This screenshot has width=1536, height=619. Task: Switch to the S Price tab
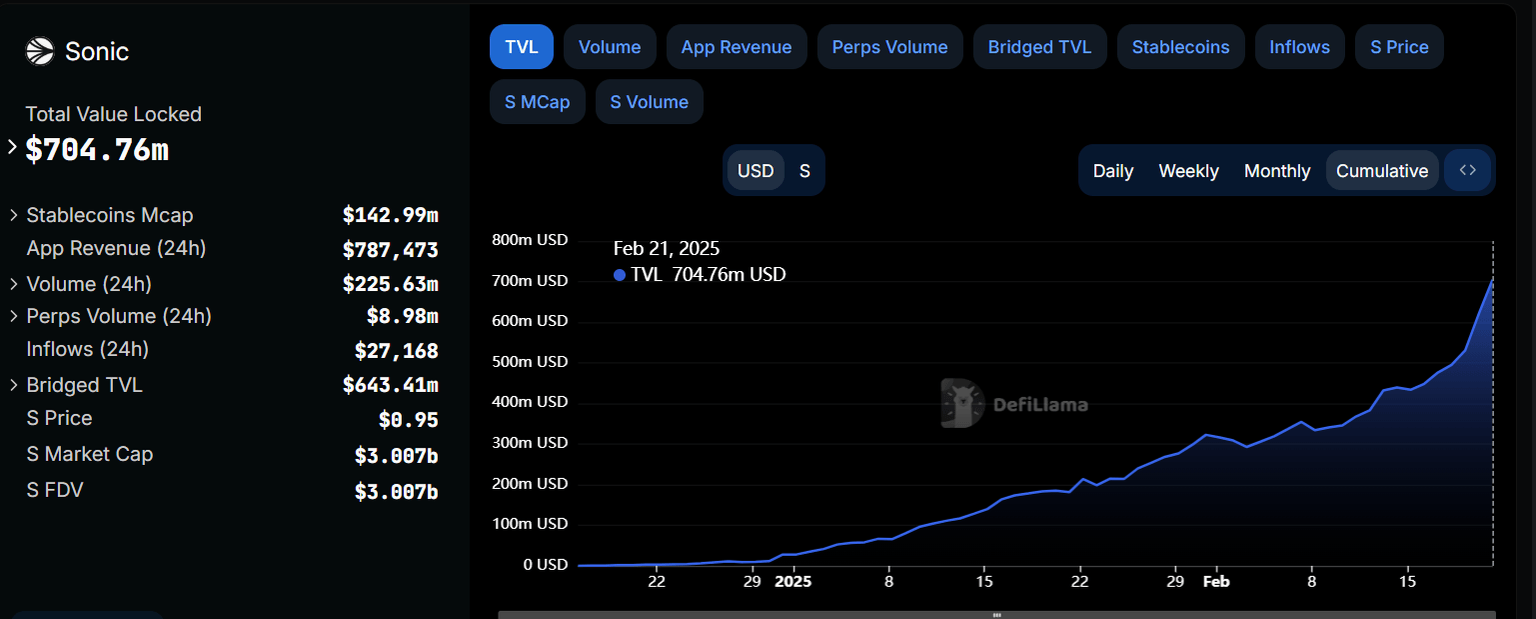click(1398, 46)
